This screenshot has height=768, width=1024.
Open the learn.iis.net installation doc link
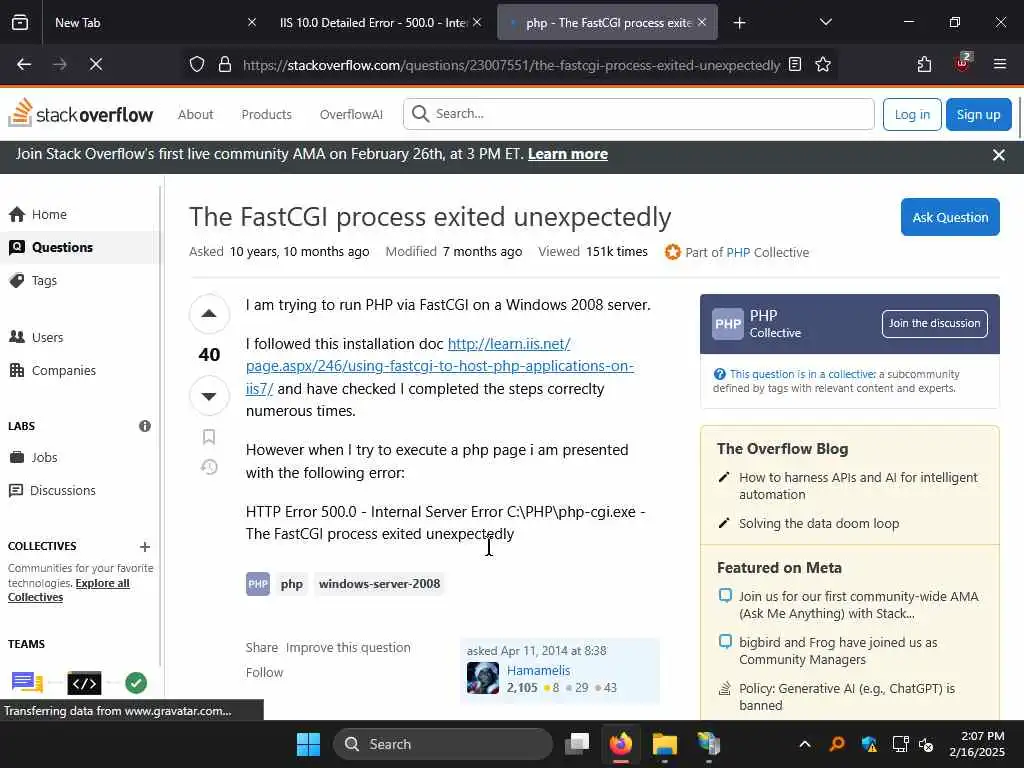tap(440, 366)
